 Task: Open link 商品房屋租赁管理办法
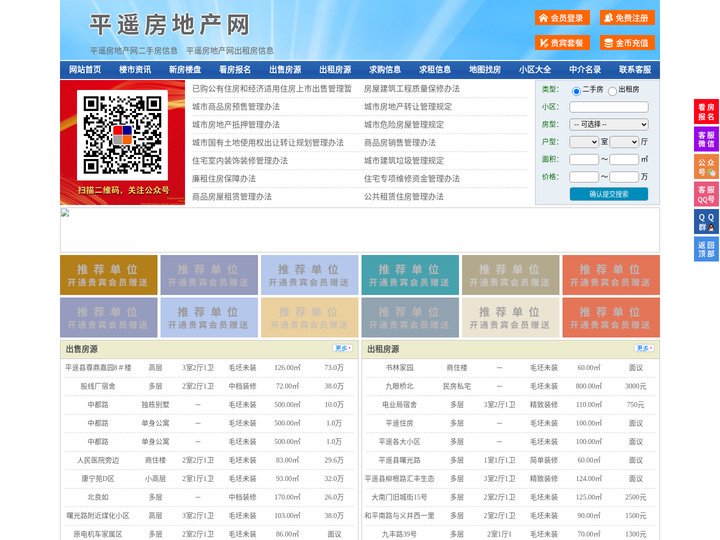[x=232, y=197]
